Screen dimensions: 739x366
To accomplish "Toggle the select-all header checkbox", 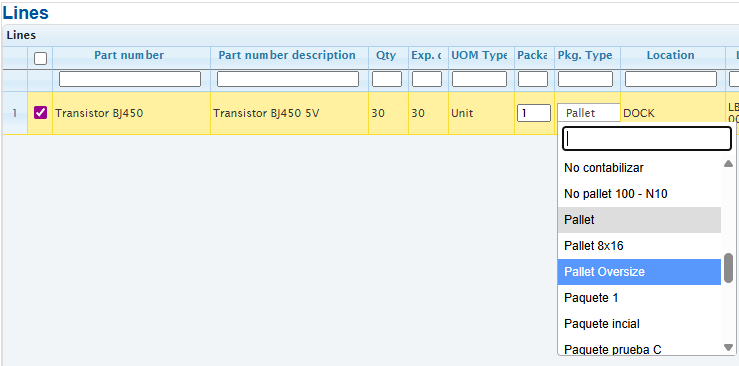I will (x=41, y=58).
